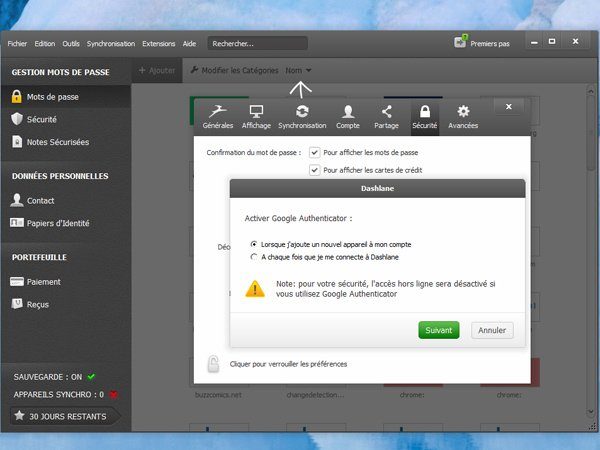
Task: Open the Synchronisation menu in menu bar
Action: coord(111,44)
